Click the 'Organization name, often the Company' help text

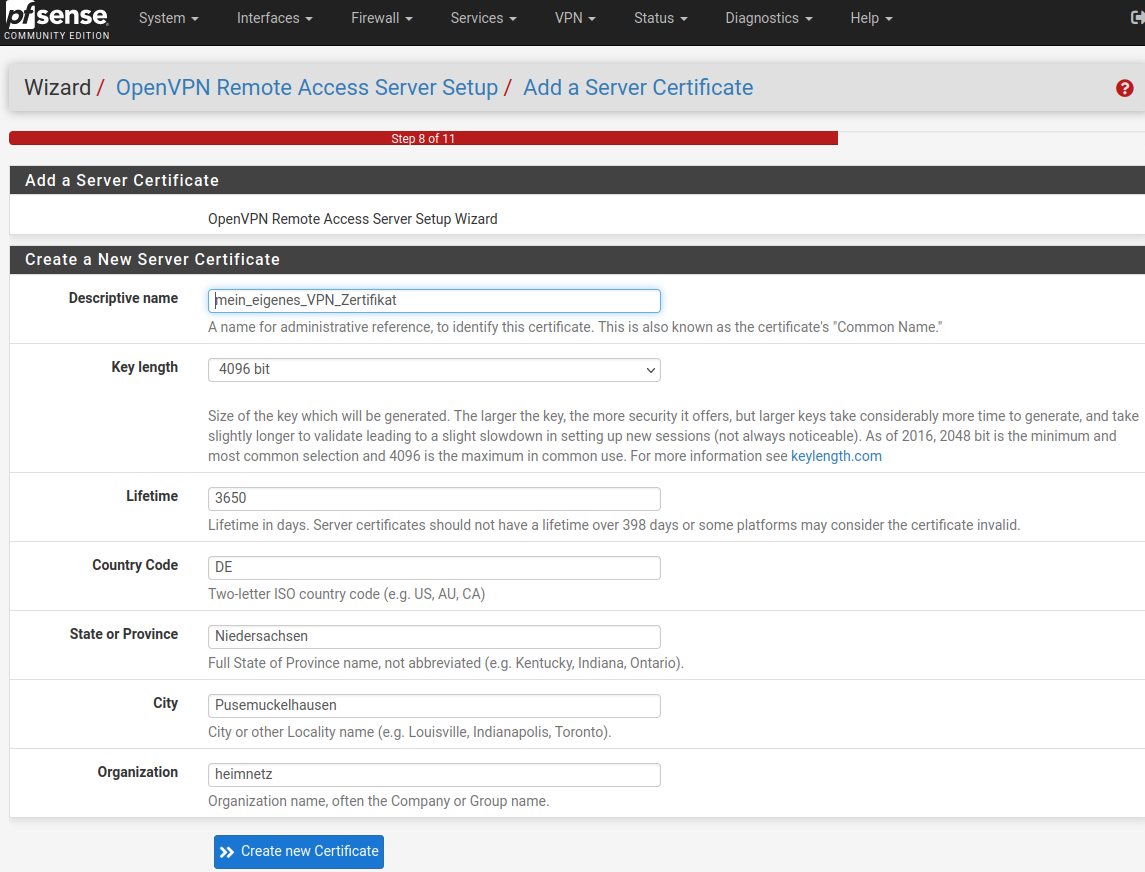pyautogui.click(x=378, y=801)
